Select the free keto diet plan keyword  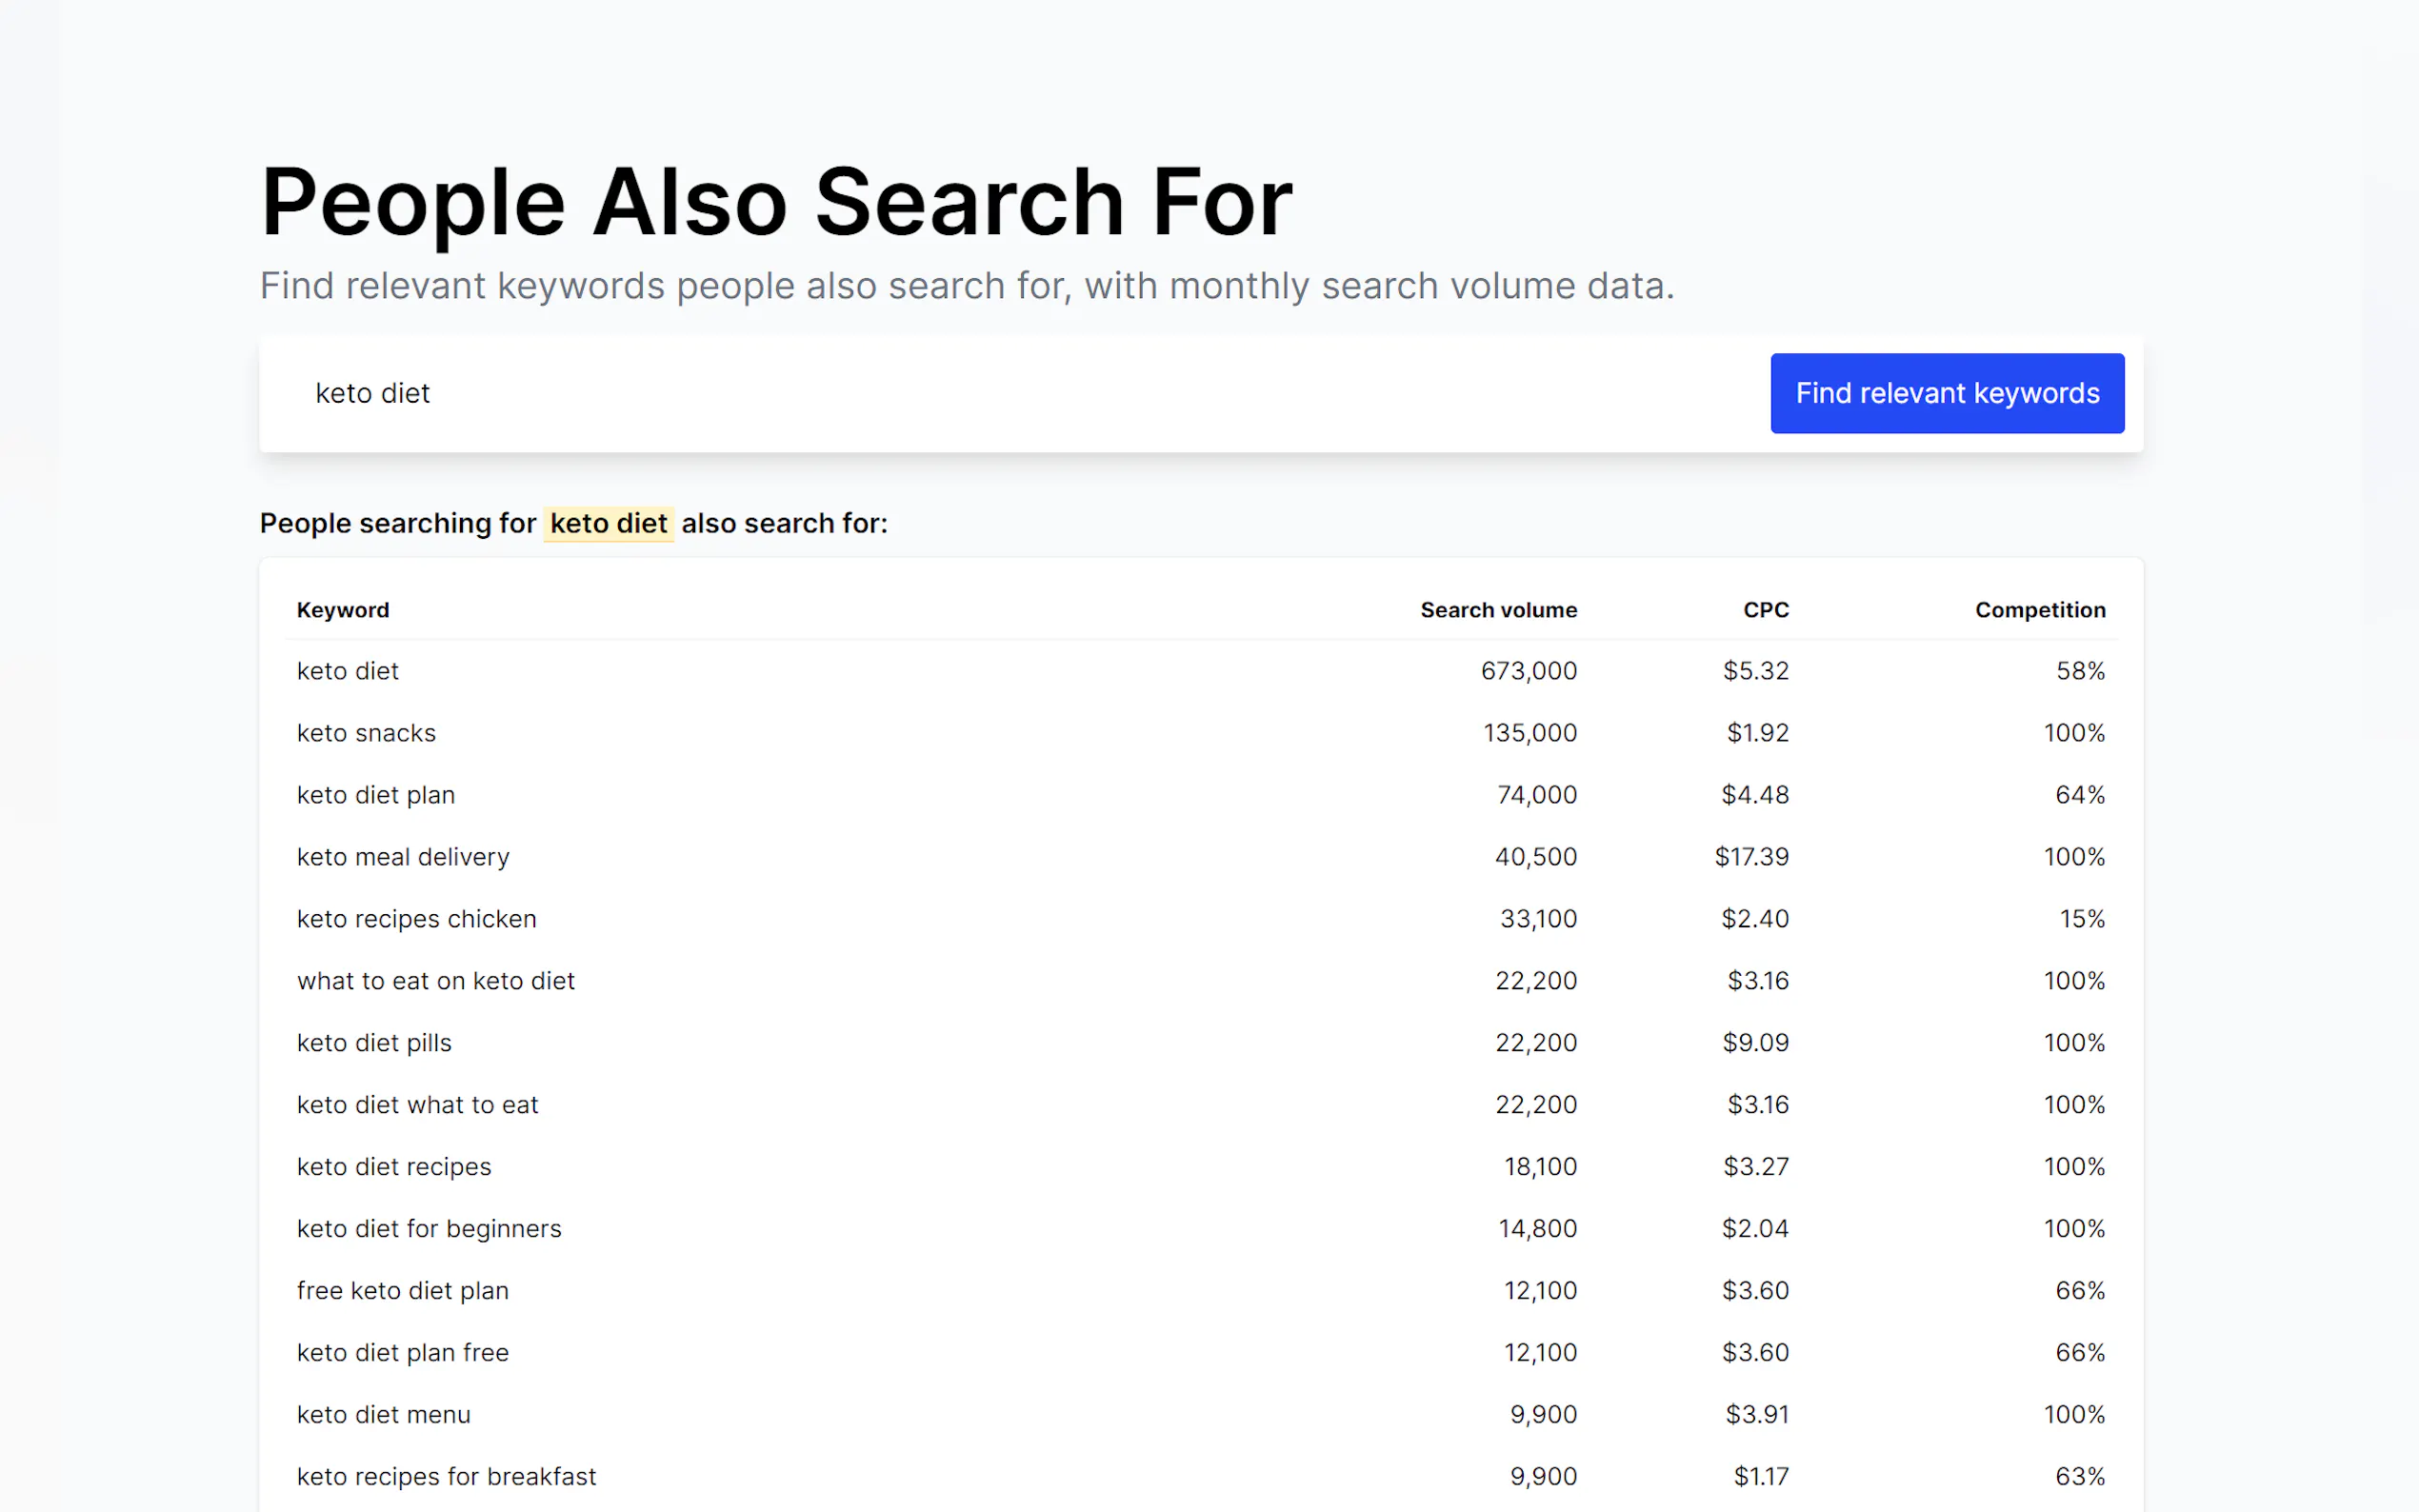click(x=402, y=1291)
